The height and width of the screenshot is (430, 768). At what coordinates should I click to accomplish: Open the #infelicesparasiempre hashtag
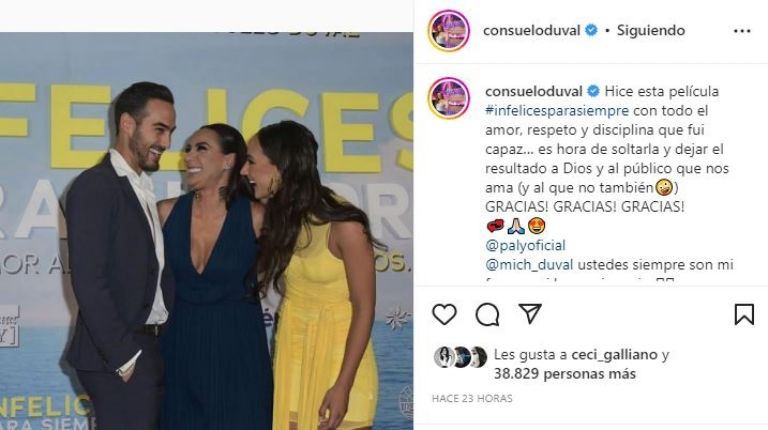coord(557,111)
